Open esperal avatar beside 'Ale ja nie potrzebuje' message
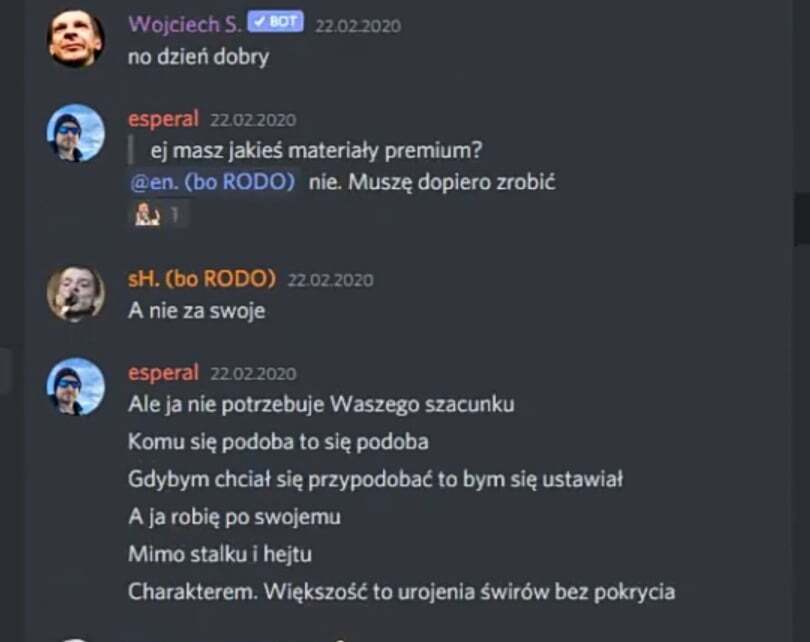 point(75,386)
